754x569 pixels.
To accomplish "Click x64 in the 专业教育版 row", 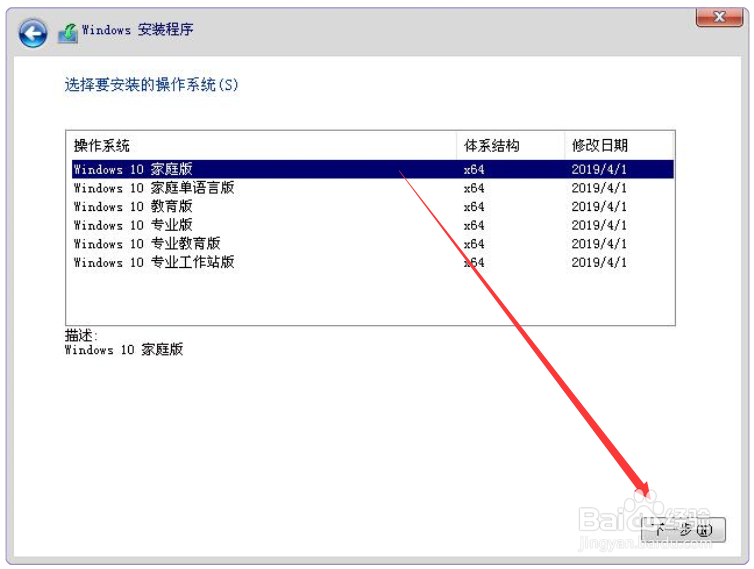I will pyautogui.click(x=474, y=244).
